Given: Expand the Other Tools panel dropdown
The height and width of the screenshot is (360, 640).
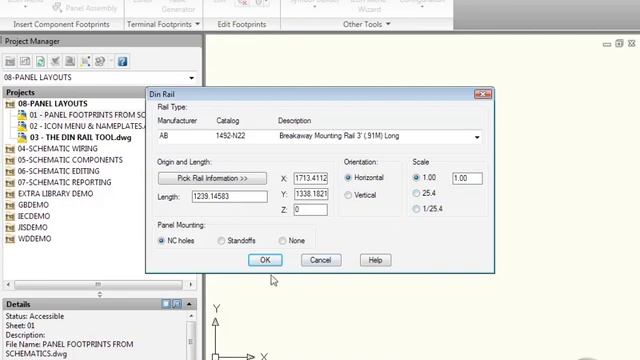Looking at the screenshot, I should [x=388, y=24].
